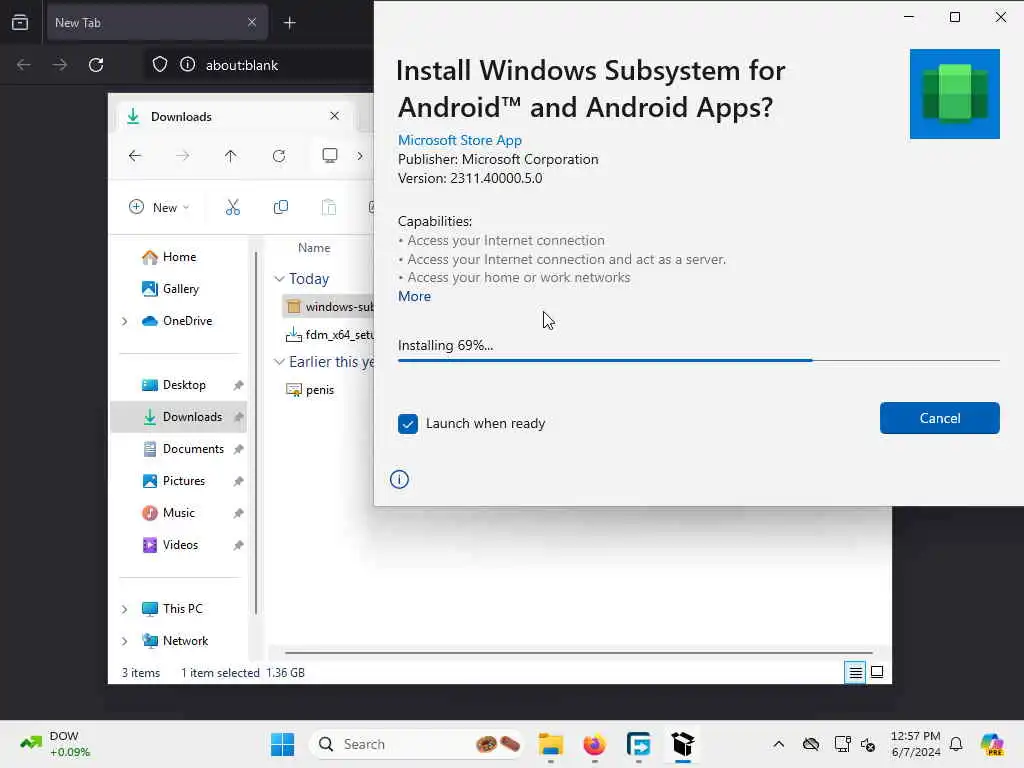The image size is (1024, 768).
Task: Click the blue download manager taskbar icon
Action: pyautogui.click(x=638, y=744)
